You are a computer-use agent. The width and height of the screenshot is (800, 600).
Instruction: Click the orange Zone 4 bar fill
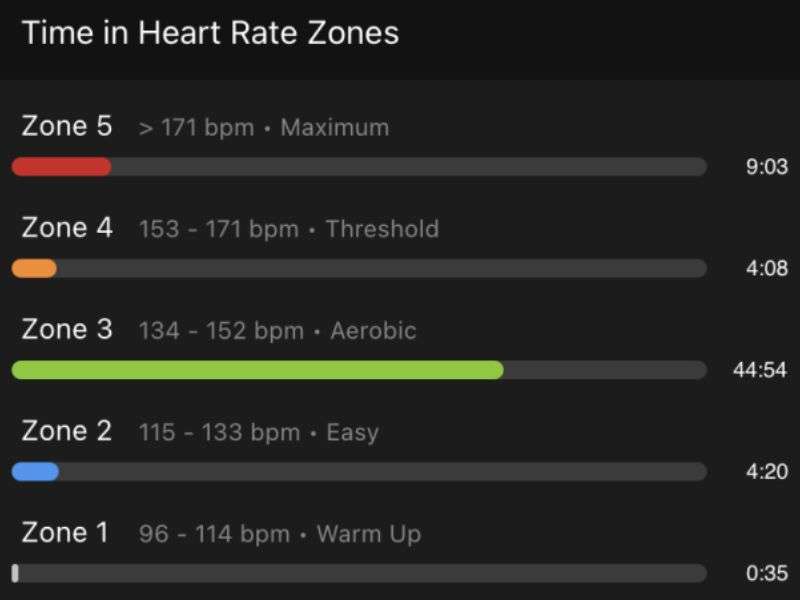[34, 268]
